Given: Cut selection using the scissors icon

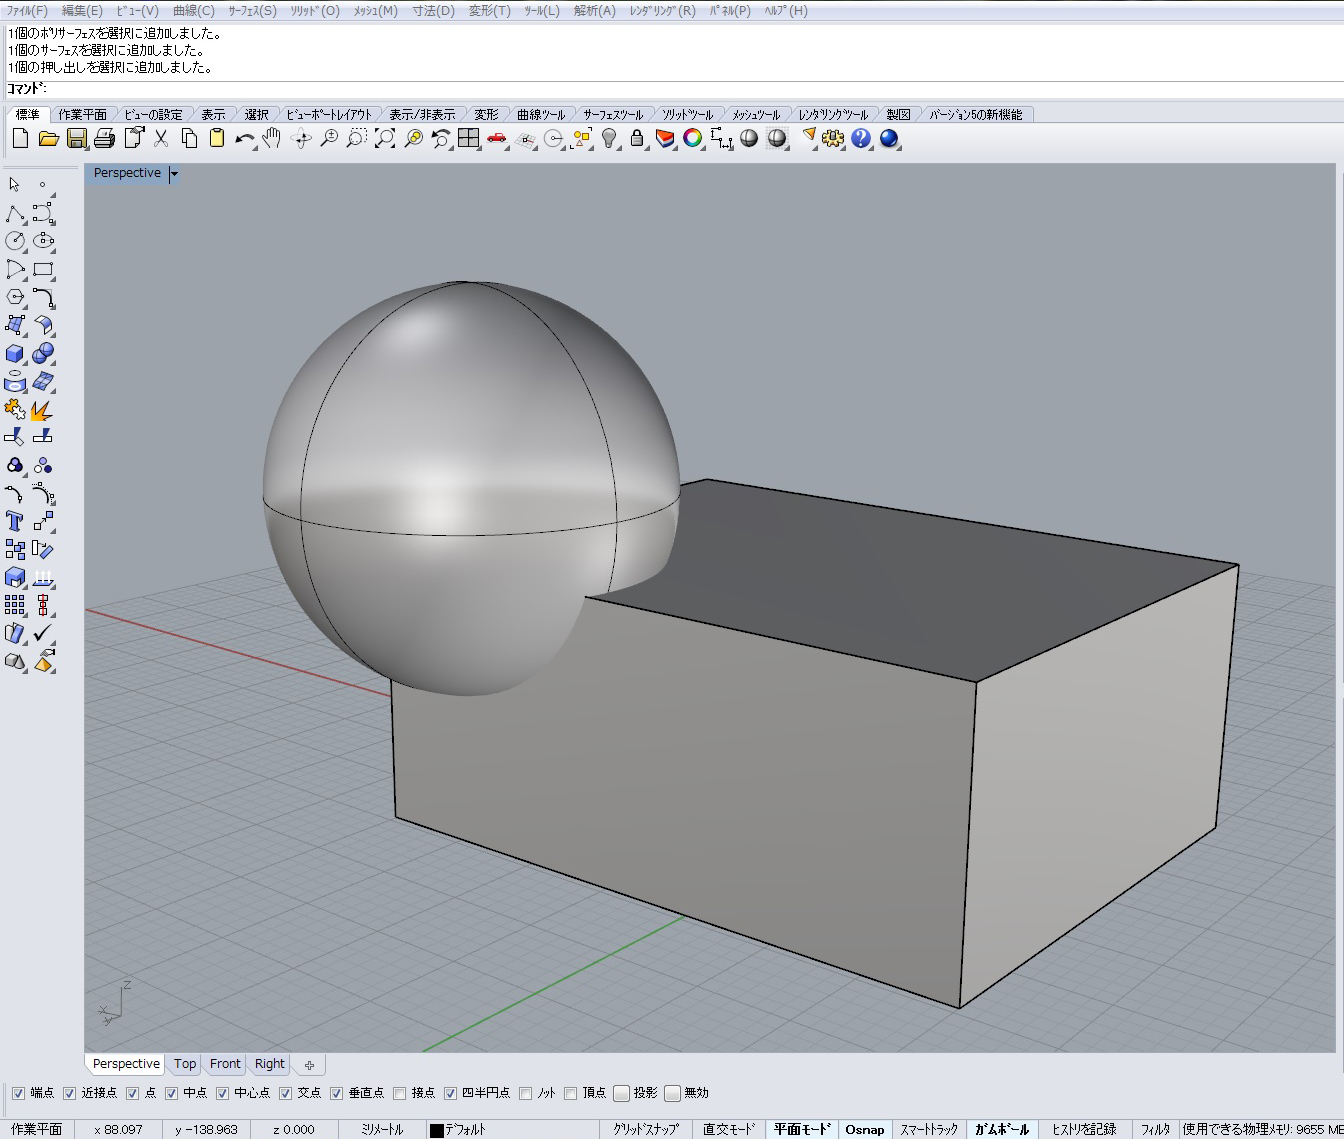Looking at the screenshot, I should pos(161,139).
